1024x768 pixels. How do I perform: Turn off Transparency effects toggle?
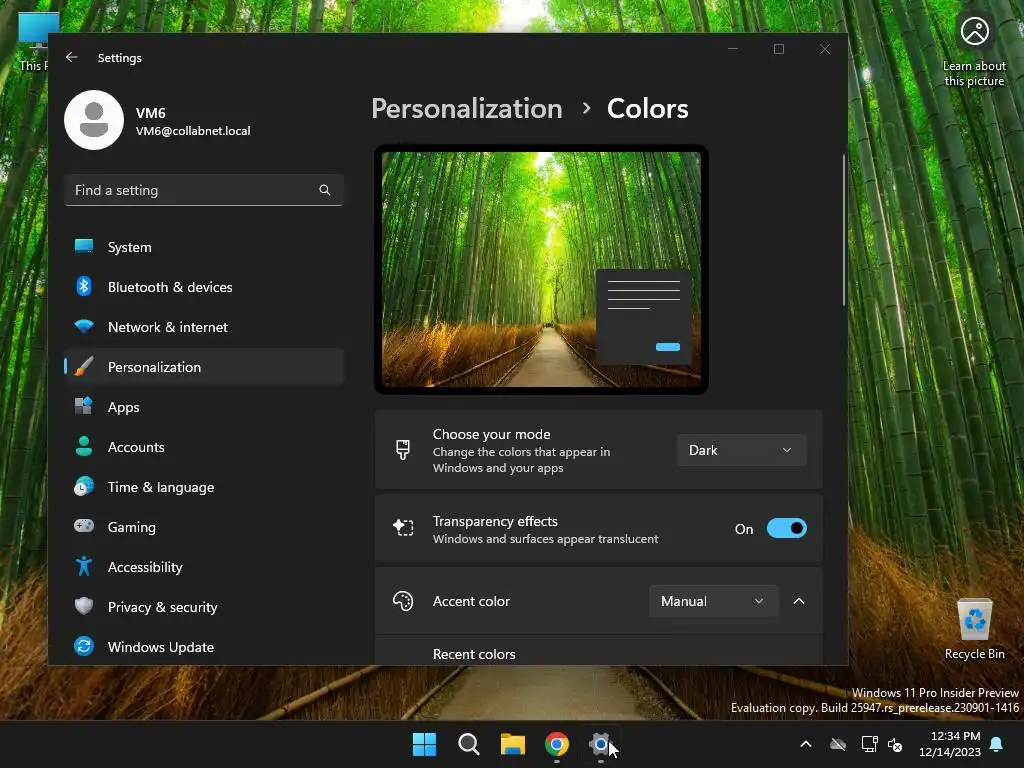[786, 528]
